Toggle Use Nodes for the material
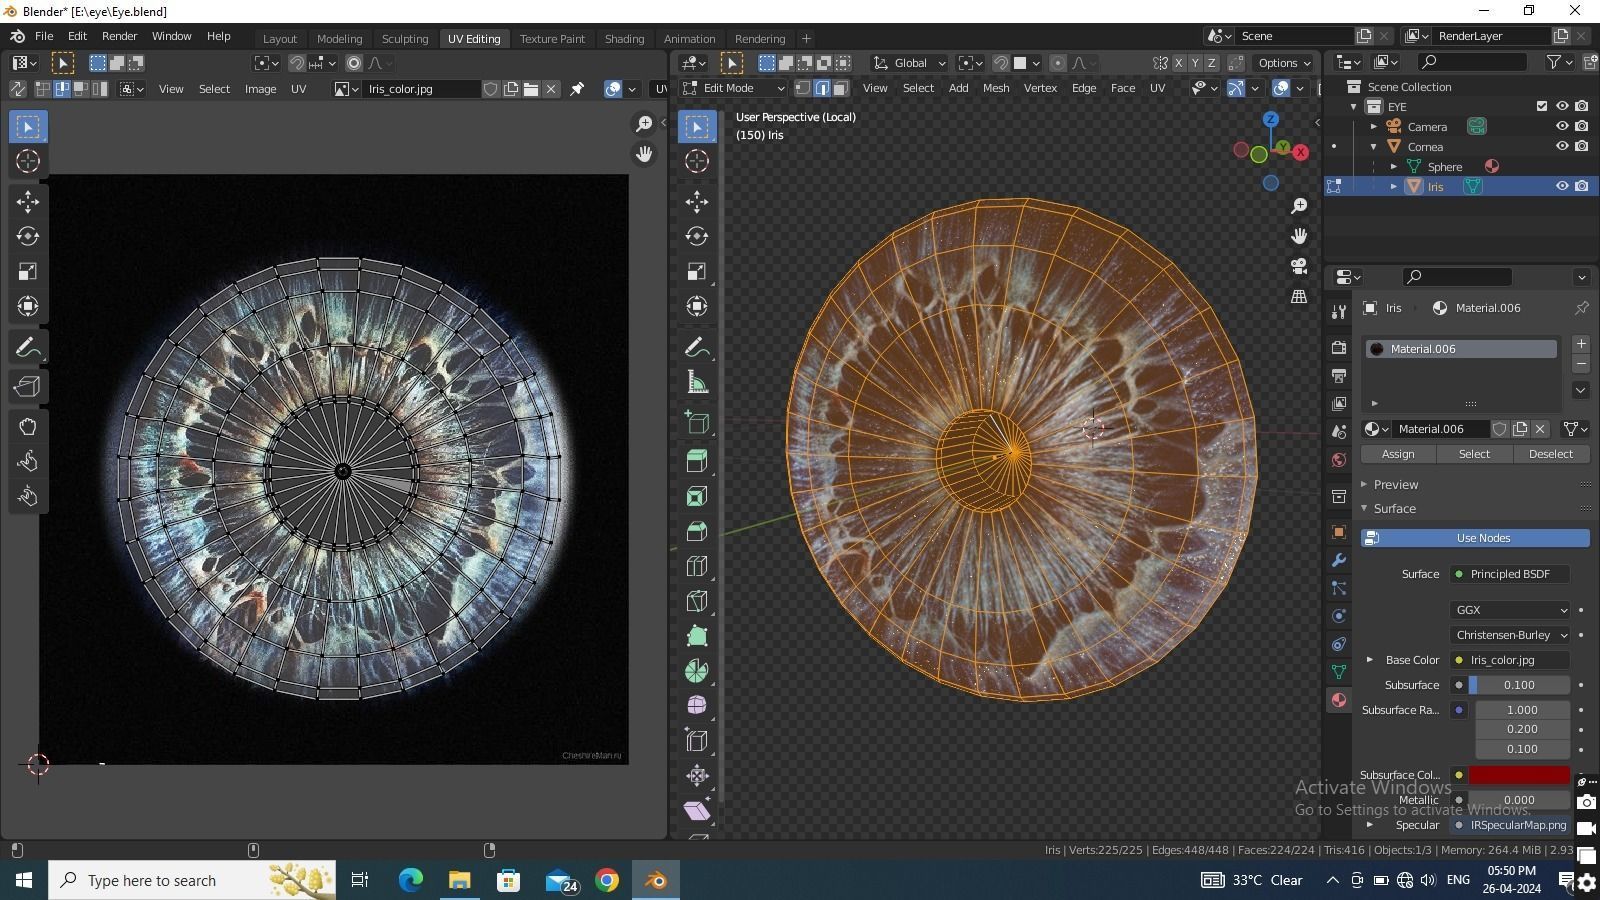This screenshot has width=1600, height=900. 1475,538
